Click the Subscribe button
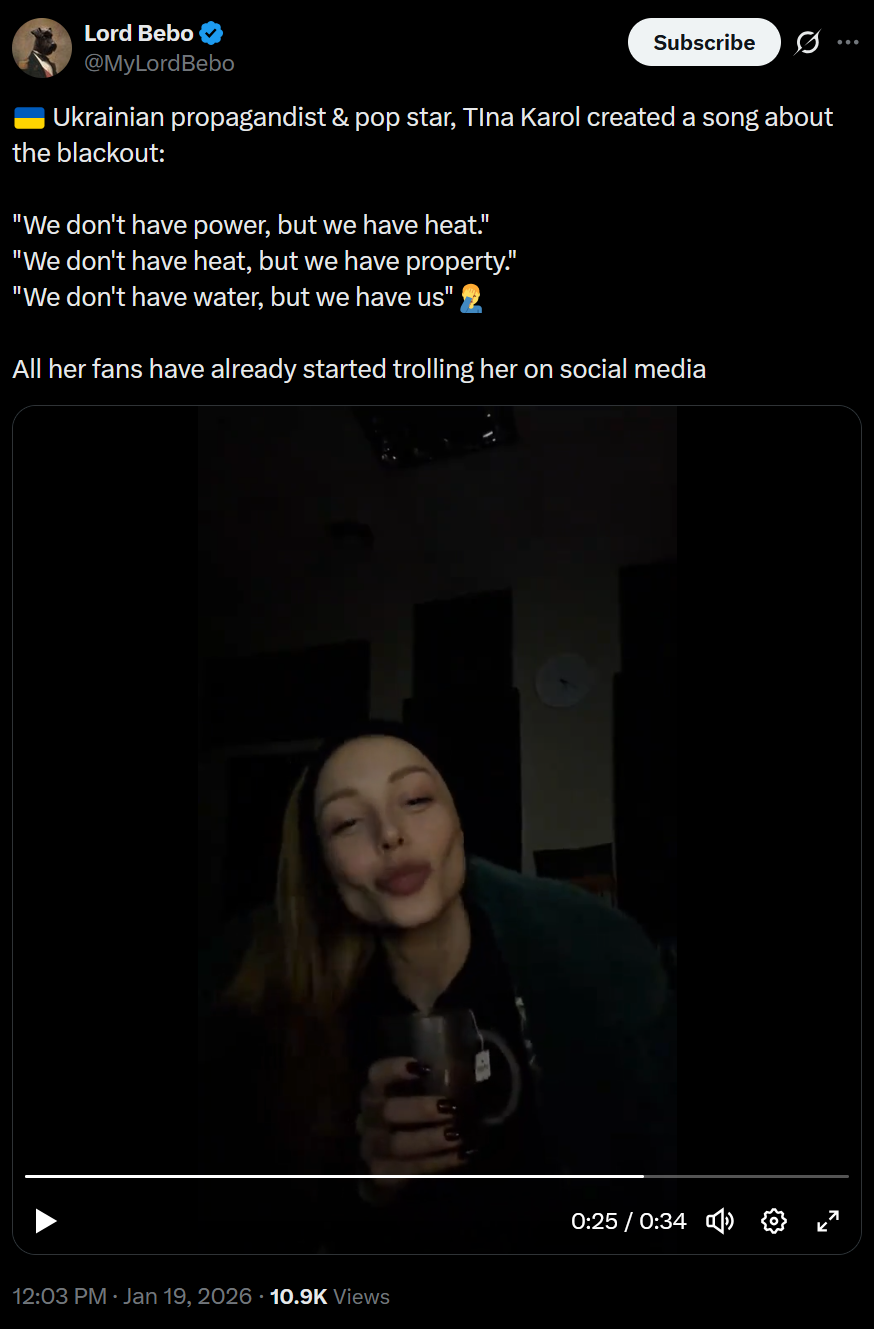The height and width of the screenshot is (1329, 874). (704, 42)
